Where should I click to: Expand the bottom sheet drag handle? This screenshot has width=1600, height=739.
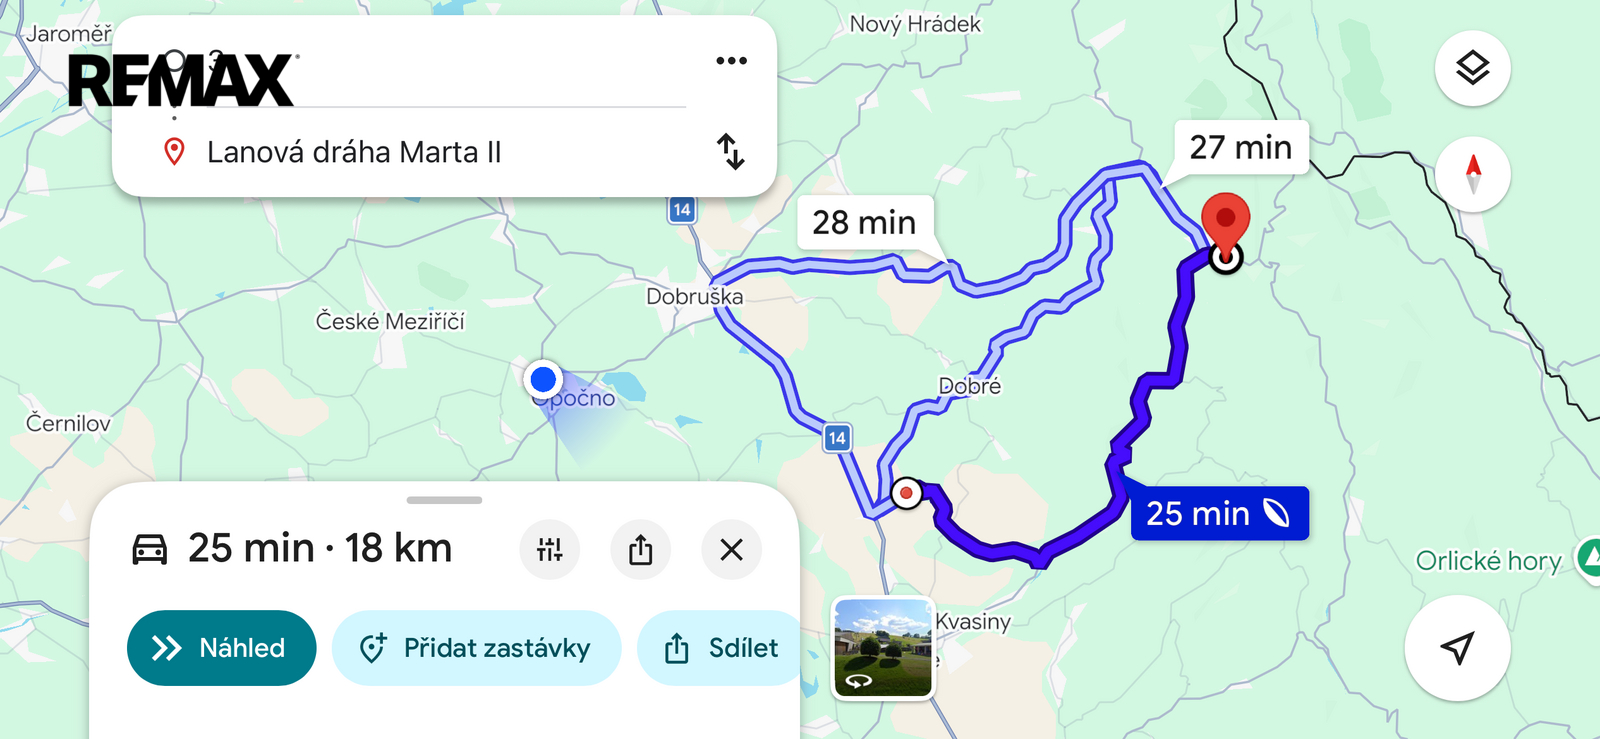point(444,500)
